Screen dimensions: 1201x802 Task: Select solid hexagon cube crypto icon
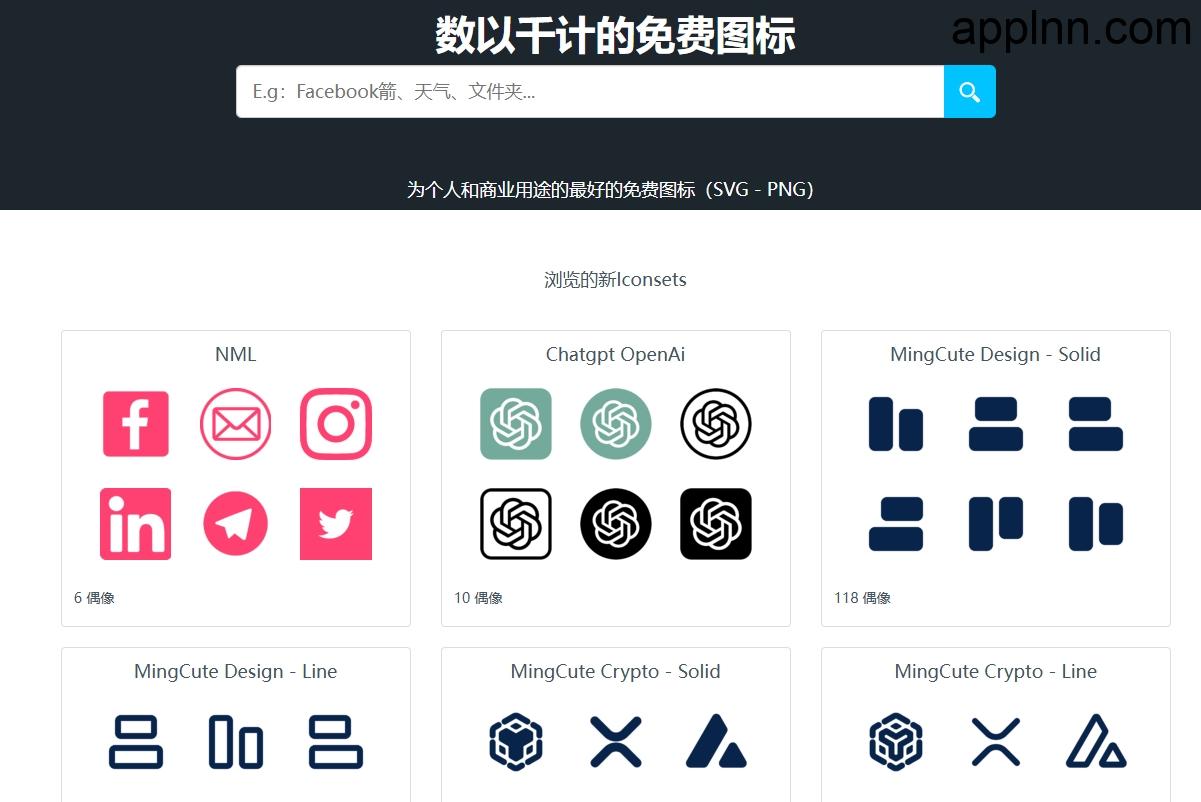click(516, 742)
